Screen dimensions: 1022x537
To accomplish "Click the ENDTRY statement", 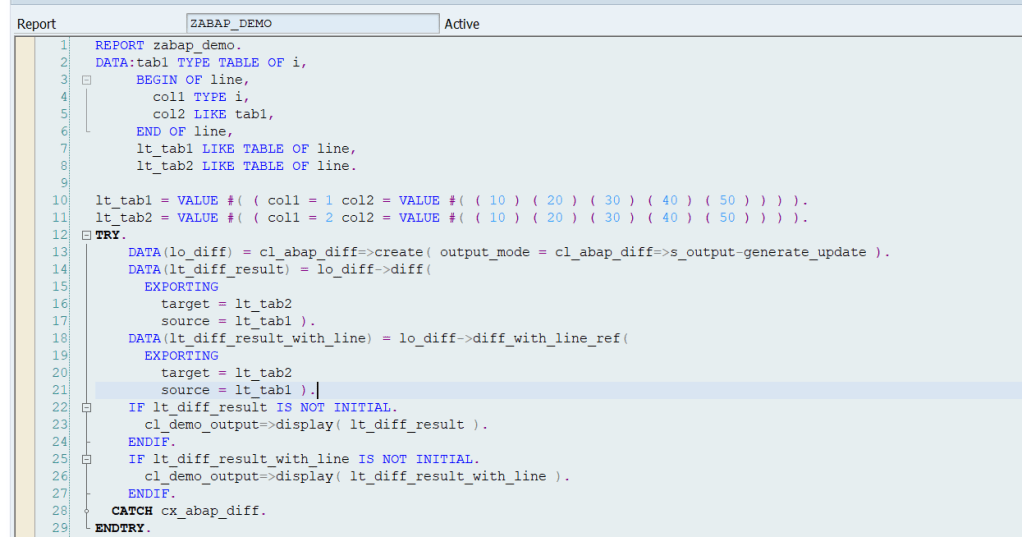I will 123,529.
